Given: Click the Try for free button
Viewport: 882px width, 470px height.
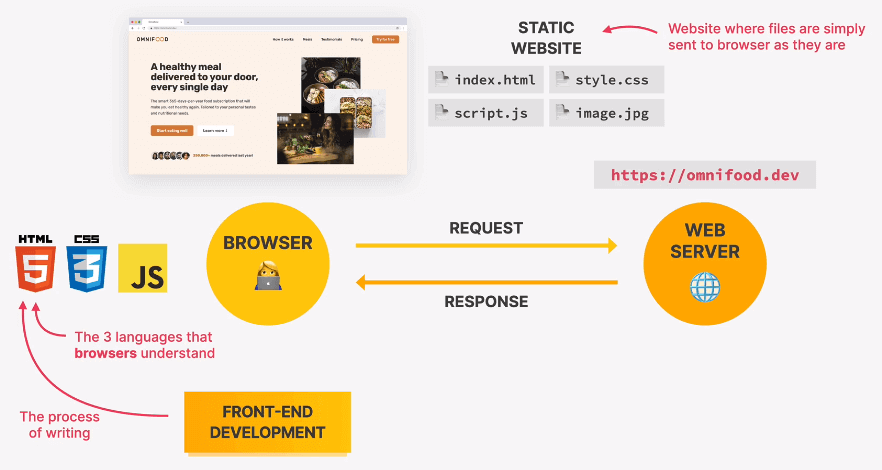Looking at the screenshot, I should [x=384, y=39].
